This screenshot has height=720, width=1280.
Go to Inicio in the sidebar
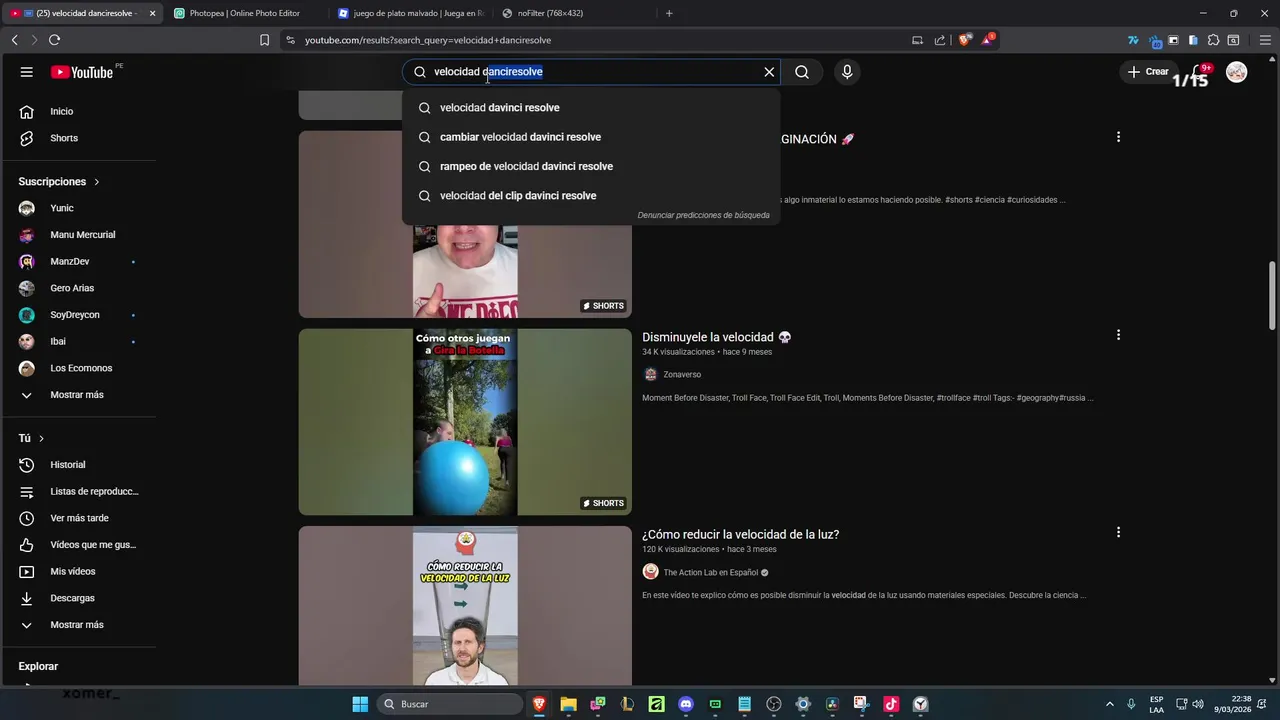pos(80,111)
